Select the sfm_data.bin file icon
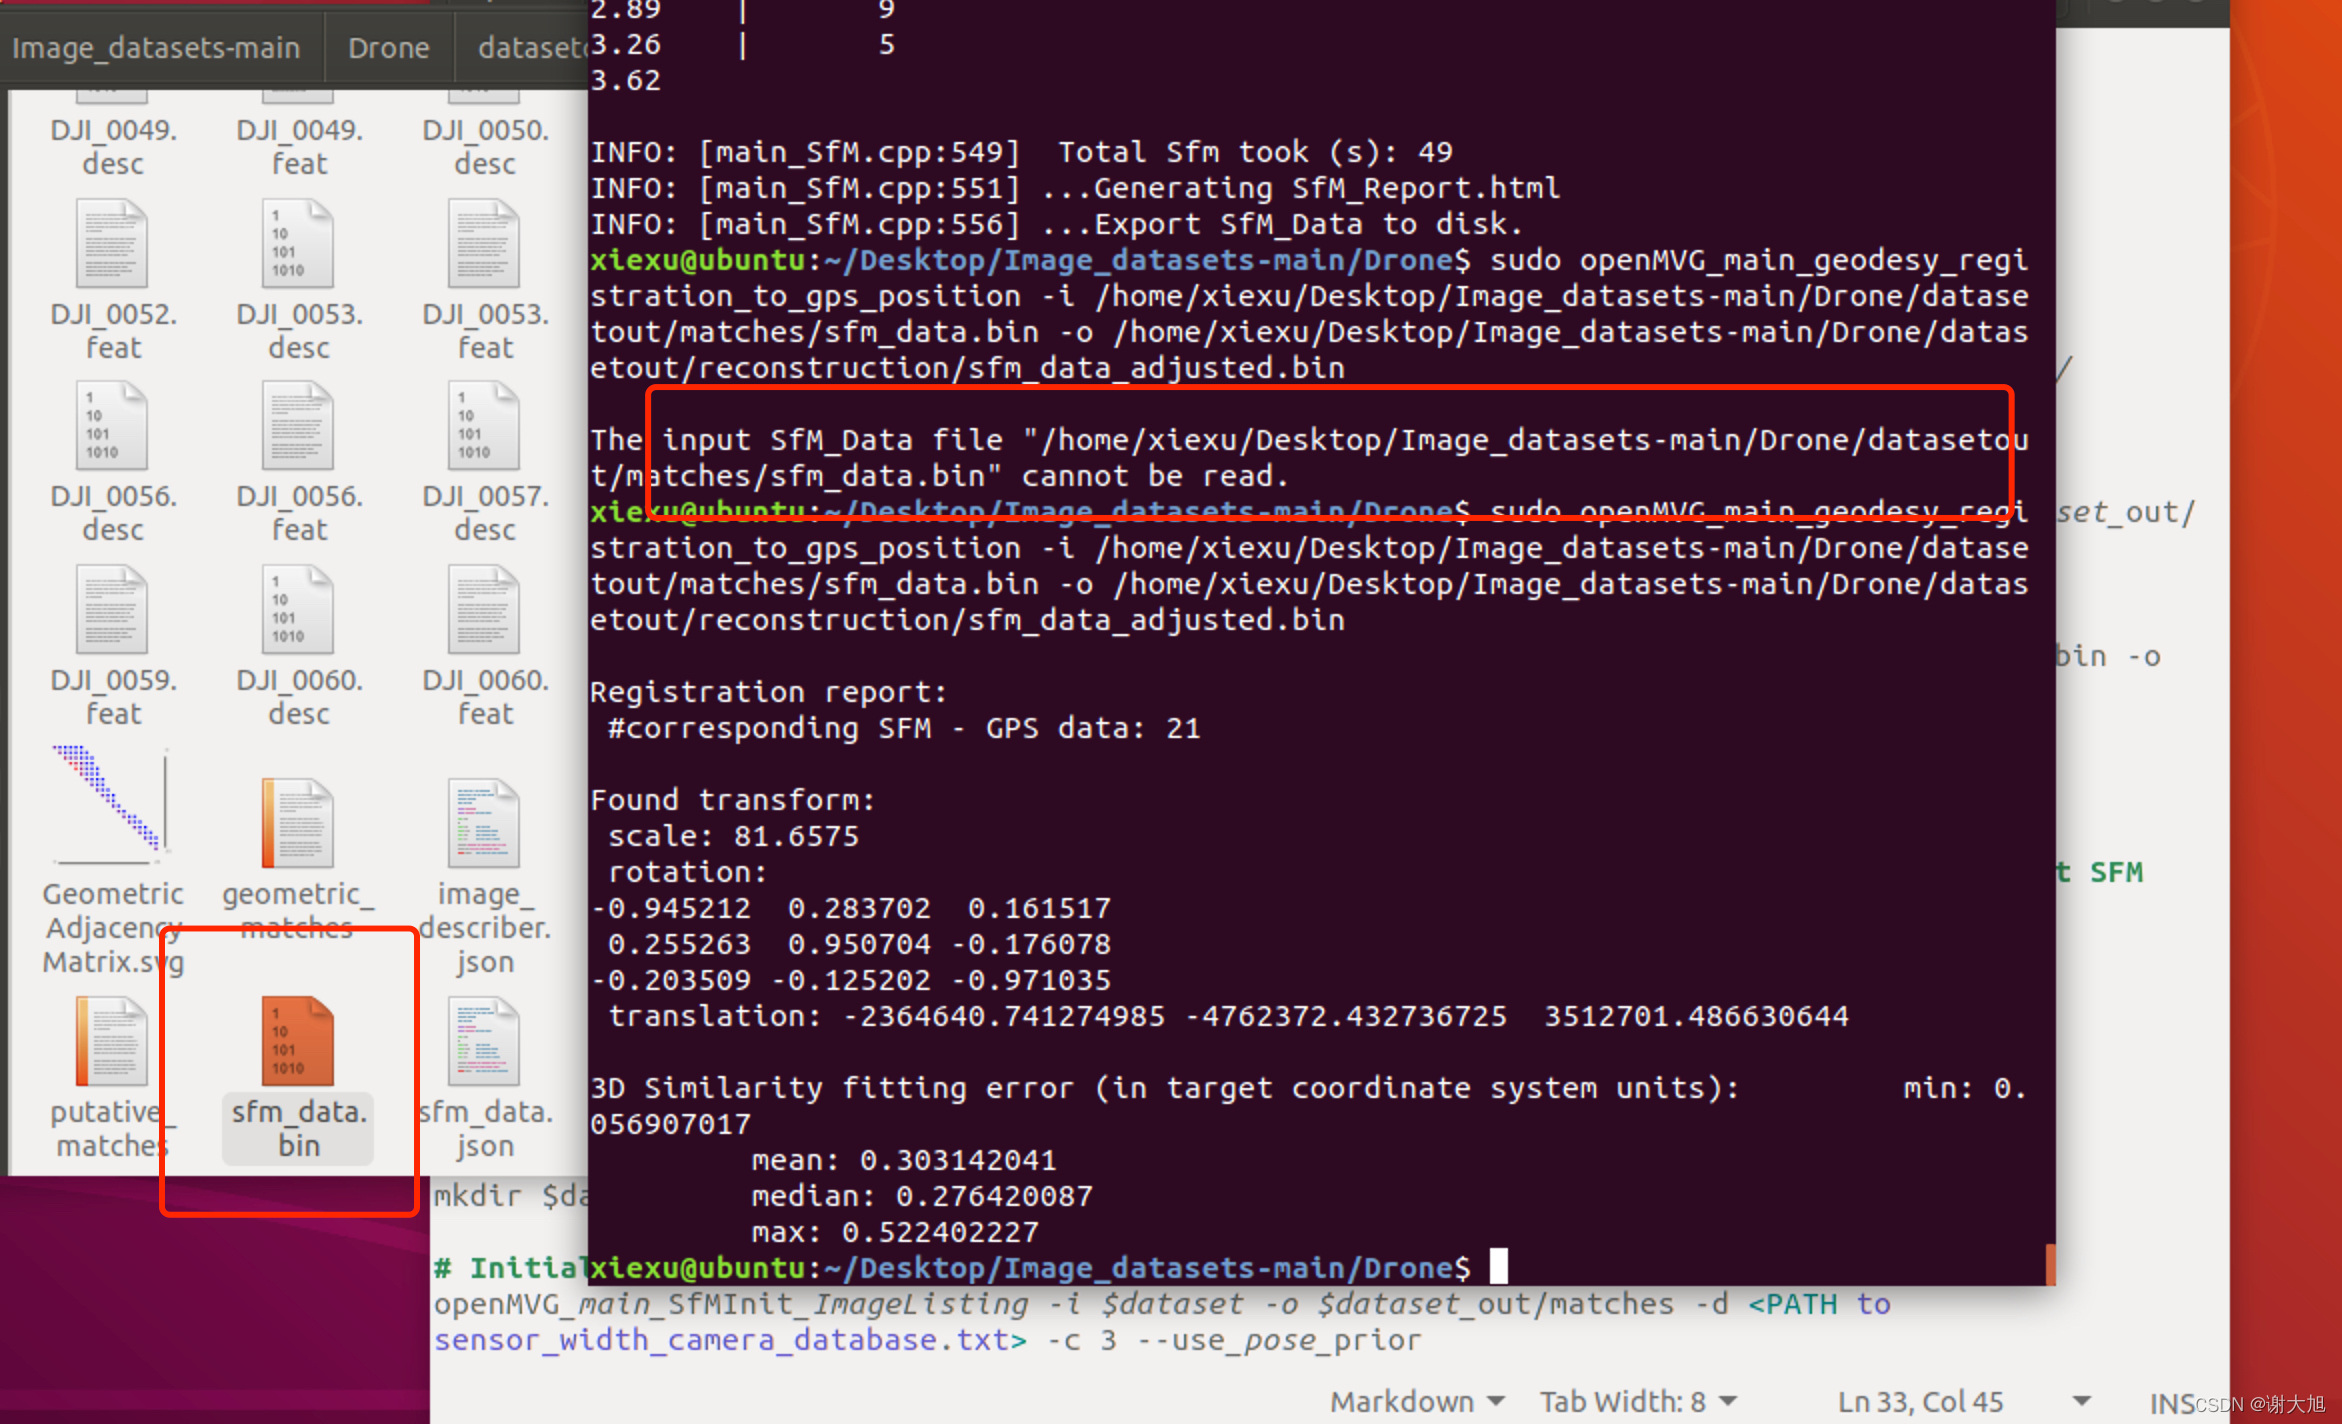This screenshot has width=2342, height=1424. (297, 1041)
